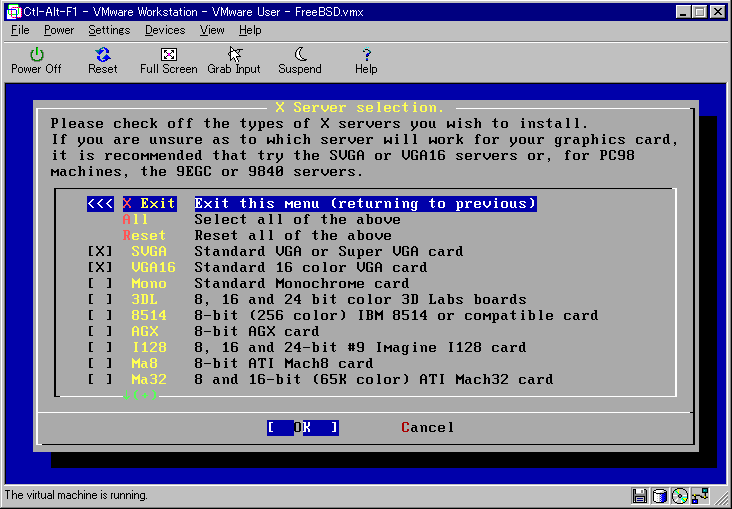Toggle the SVGA server checkbox
The image size is (732, 509).
[100, 251]
